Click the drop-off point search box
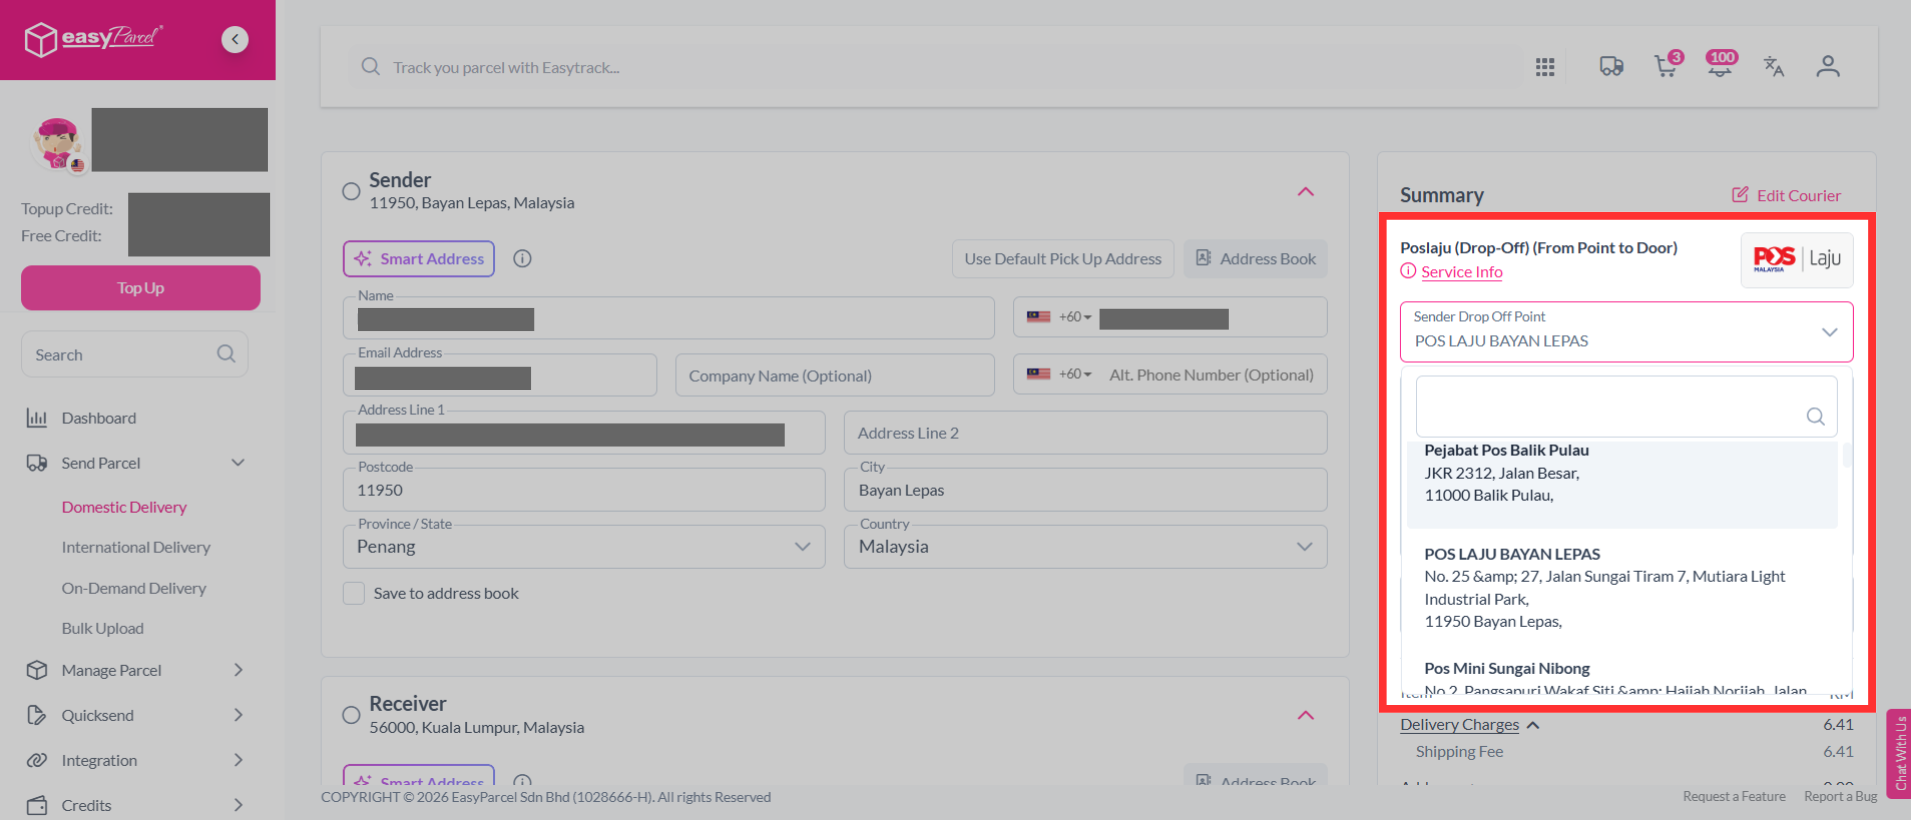 (x=1627, y=406)
